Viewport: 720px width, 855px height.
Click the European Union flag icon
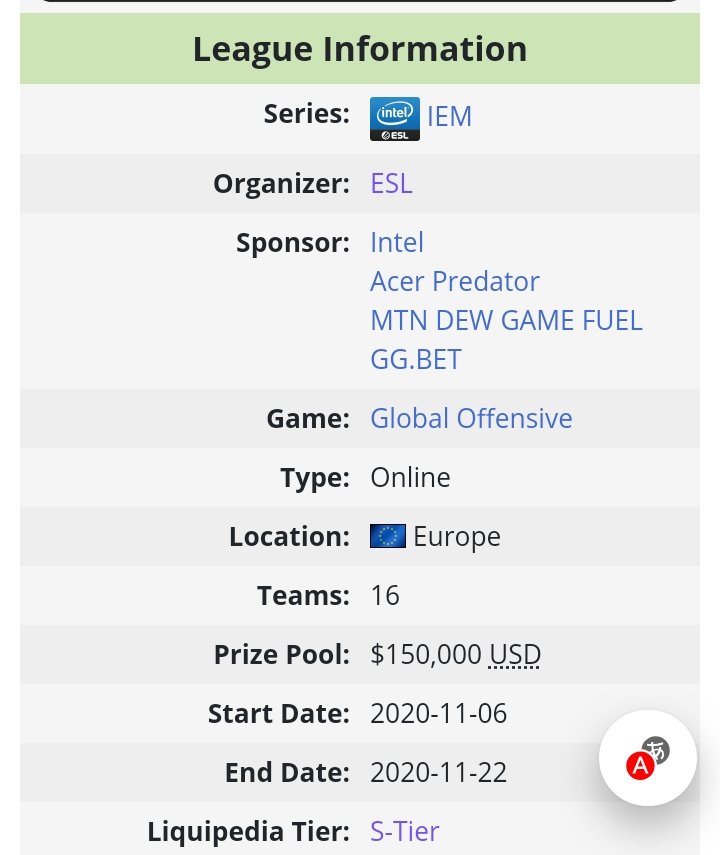pos(387,537)
